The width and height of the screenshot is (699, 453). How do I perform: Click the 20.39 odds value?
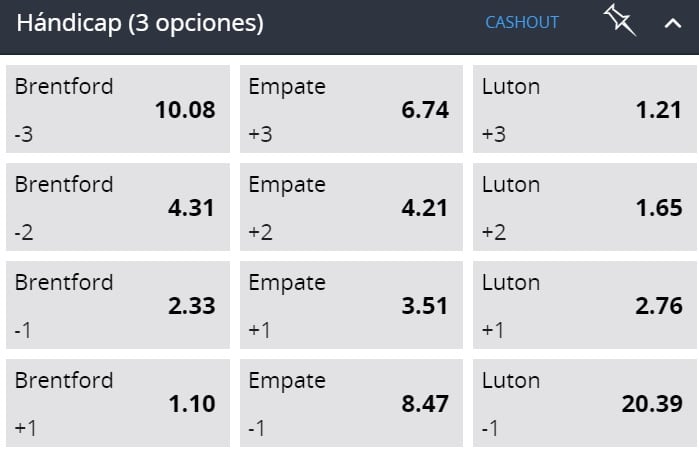click(x=652, y=404)
